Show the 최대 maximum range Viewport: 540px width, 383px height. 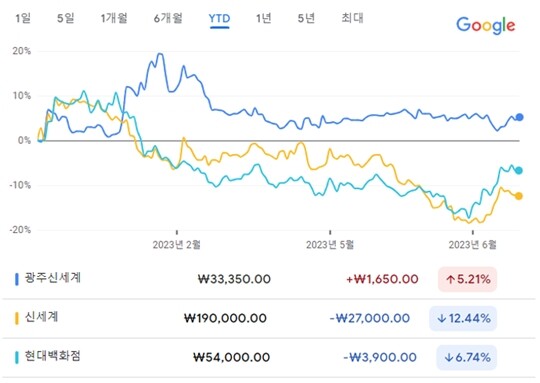click(x=352, y=18)
